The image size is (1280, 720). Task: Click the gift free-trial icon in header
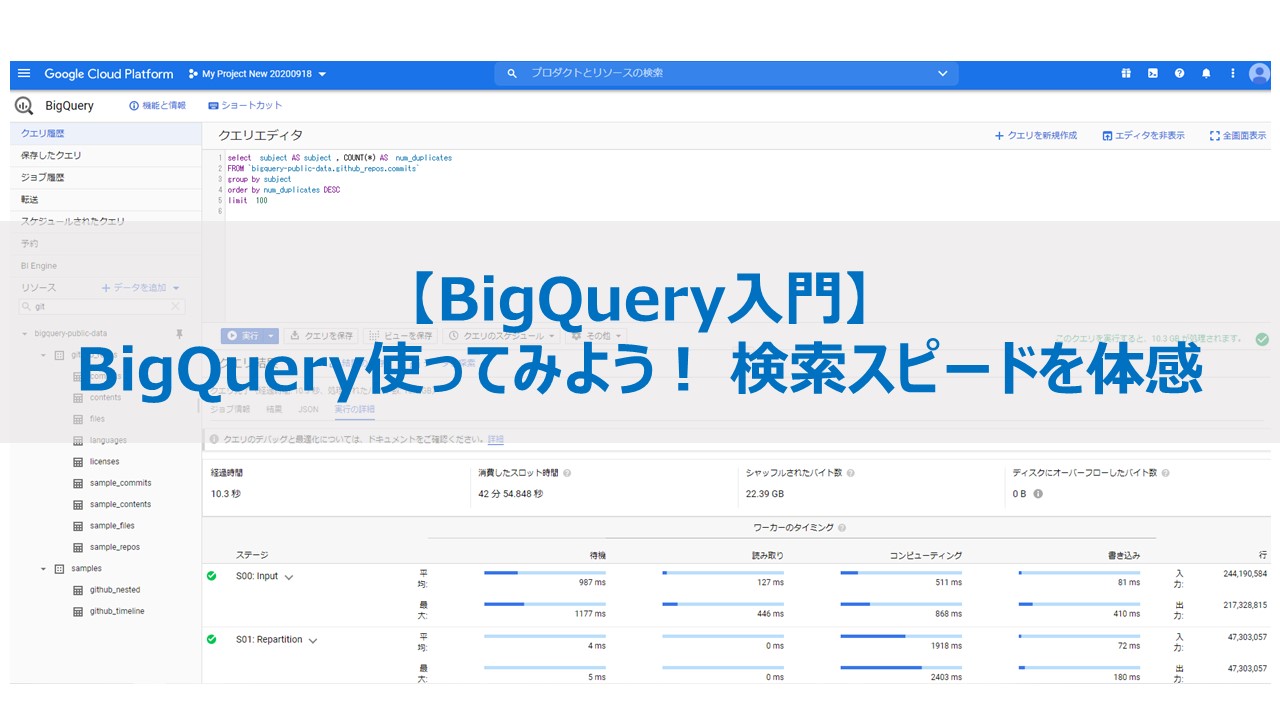(x=1126, y=73)
